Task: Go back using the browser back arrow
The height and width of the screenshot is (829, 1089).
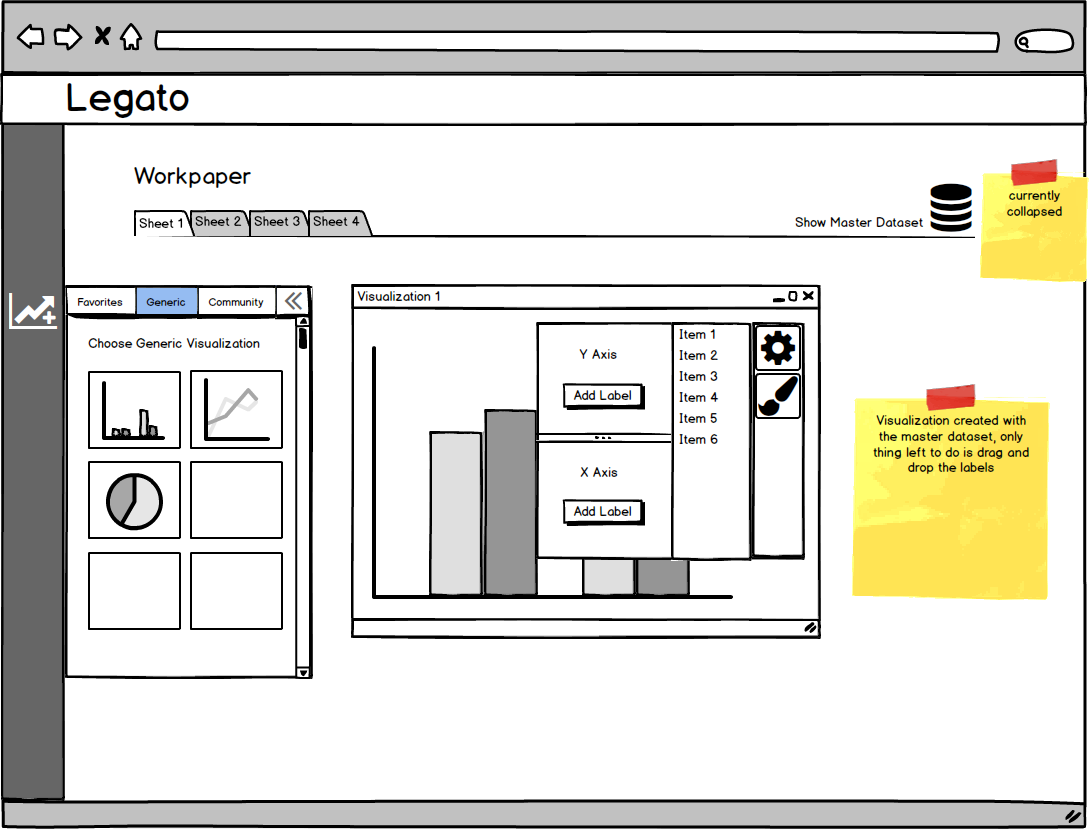Action: [x=31, y=36]
